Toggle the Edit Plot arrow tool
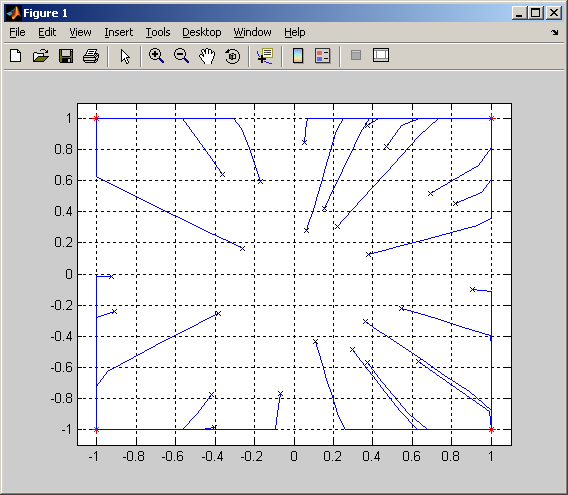This screenshot has width=568, height=495. point(125,56)
